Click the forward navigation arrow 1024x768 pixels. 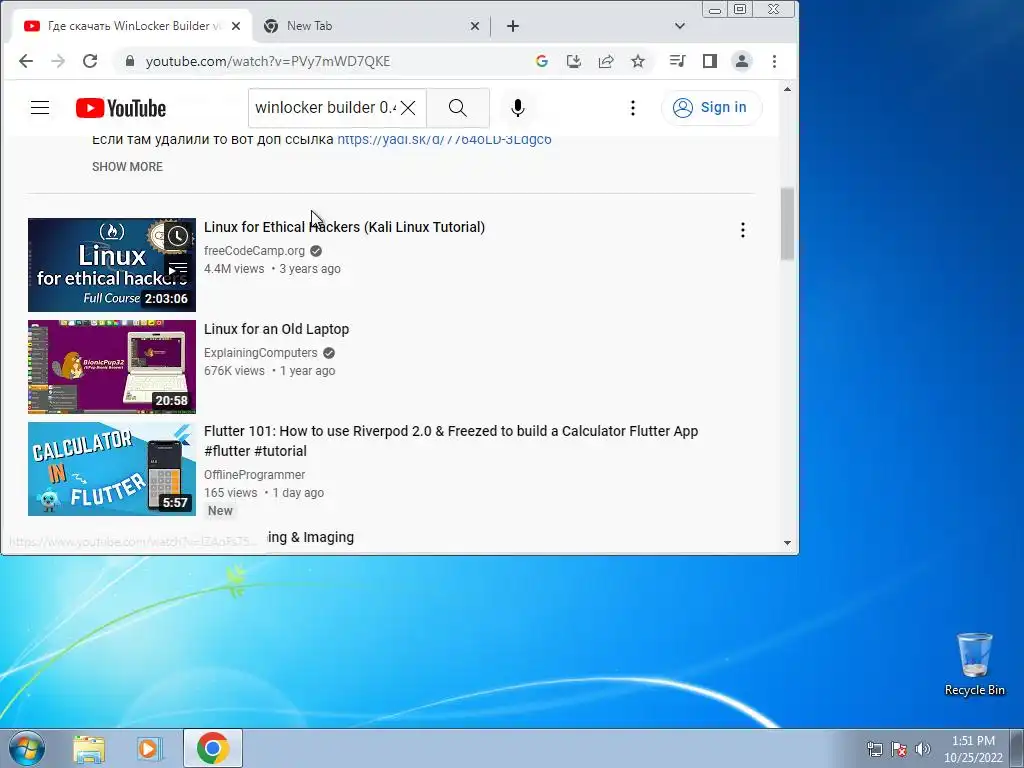[58, 61]
